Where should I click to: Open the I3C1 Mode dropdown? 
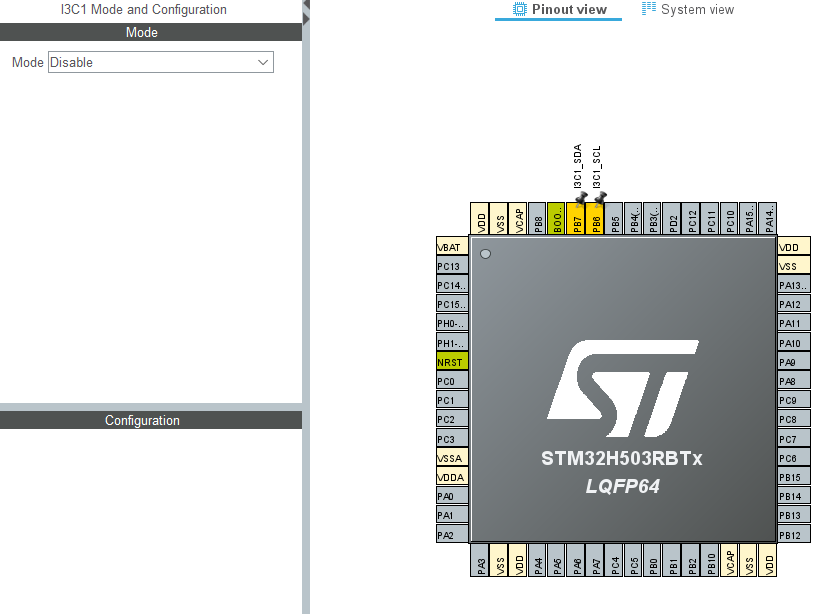(161, 62)
